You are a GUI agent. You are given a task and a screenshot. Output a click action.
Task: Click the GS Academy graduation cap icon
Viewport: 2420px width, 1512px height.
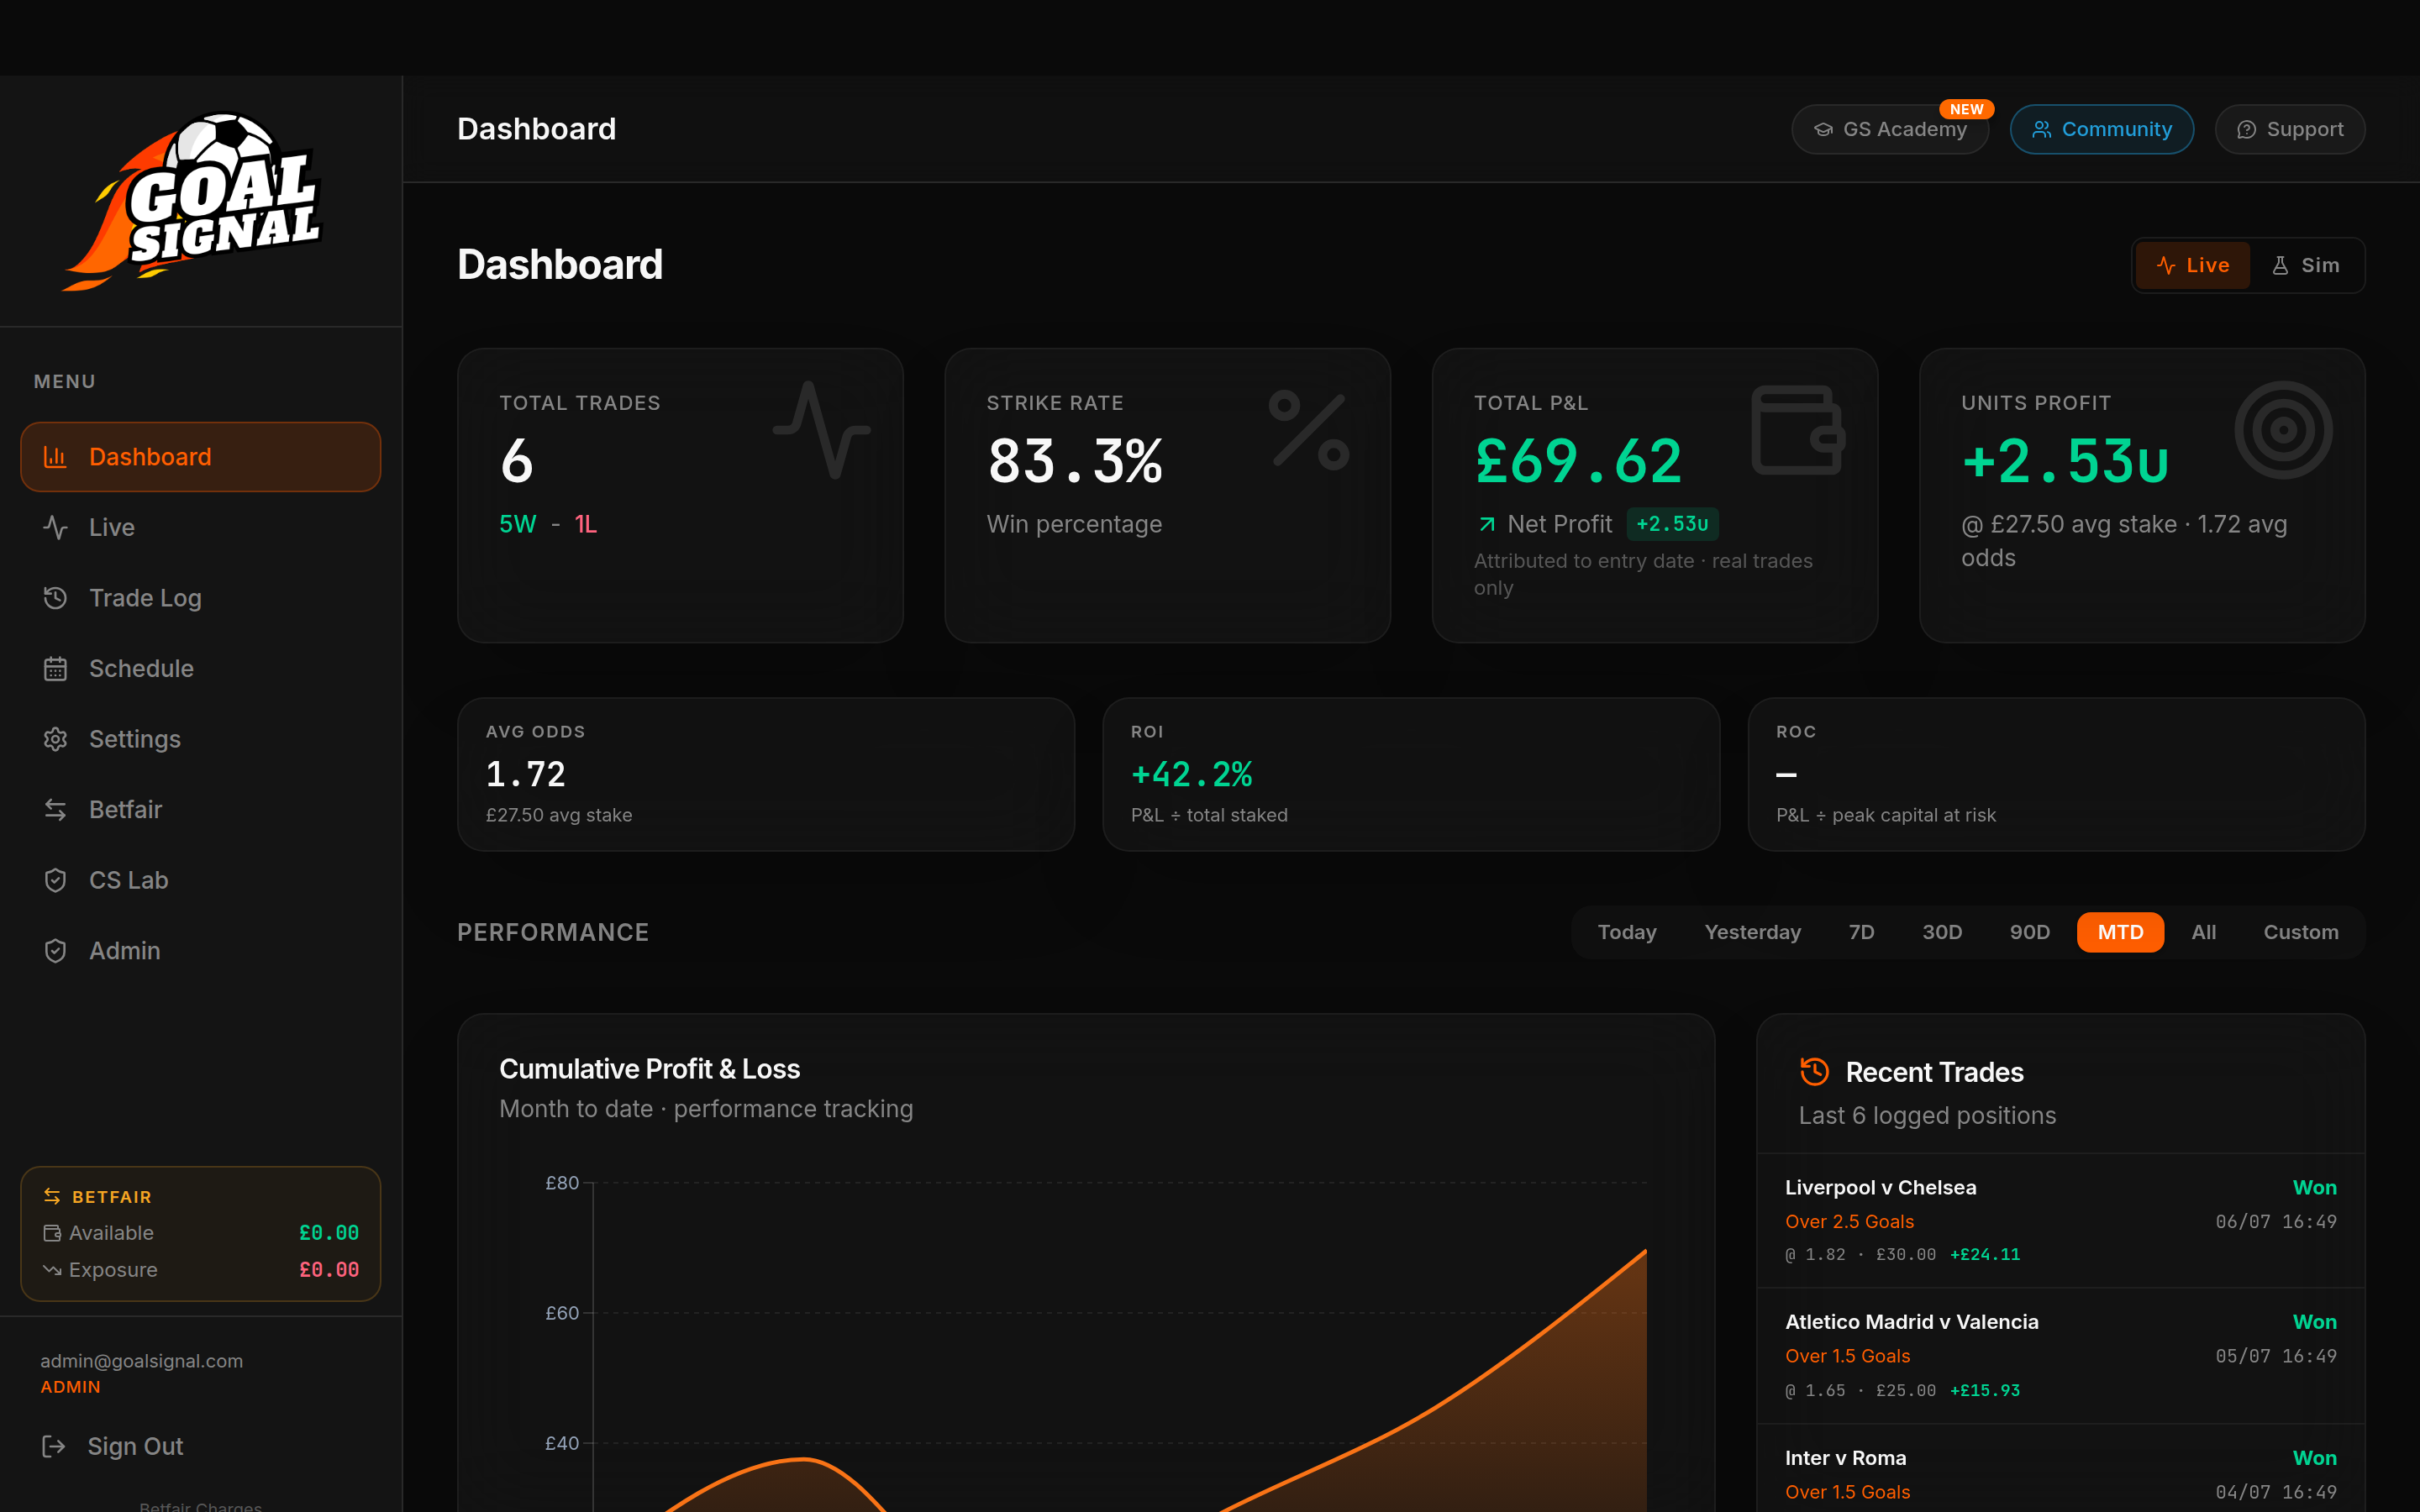point(1823,129)
